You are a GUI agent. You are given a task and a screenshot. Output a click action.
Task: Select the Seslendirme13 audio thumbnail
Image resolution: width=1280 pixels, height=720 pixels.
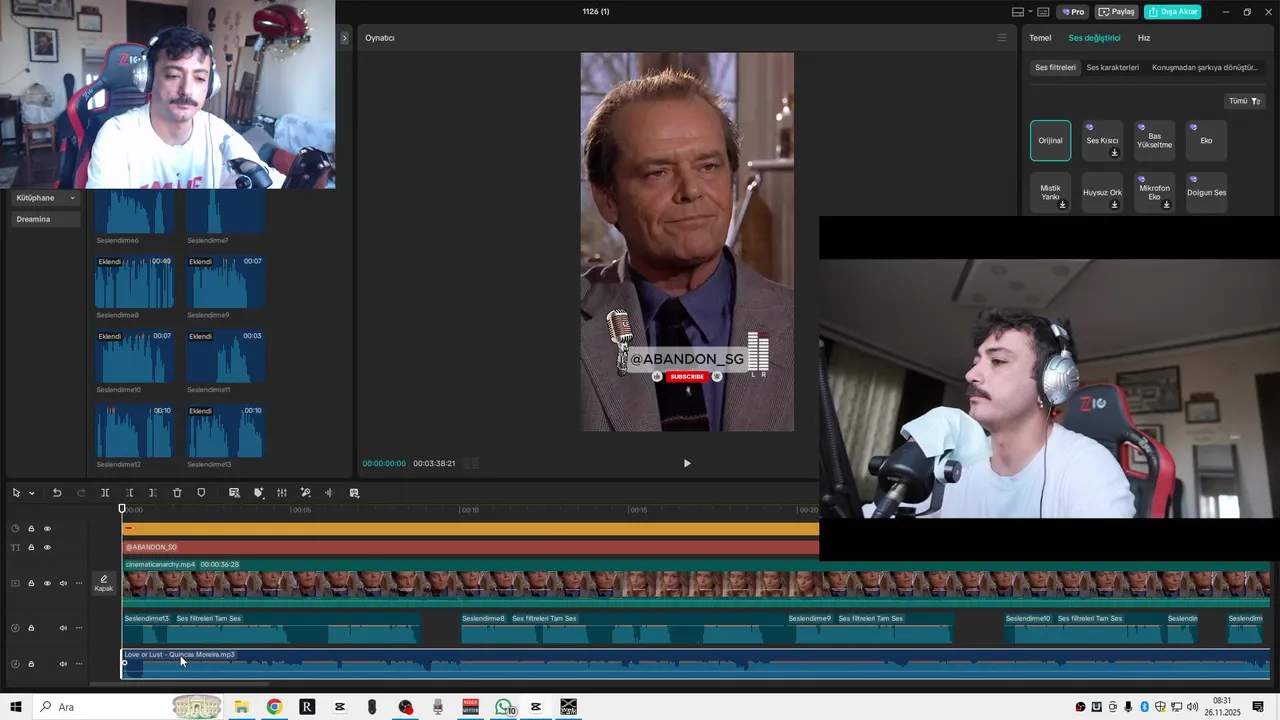(225, 431)
